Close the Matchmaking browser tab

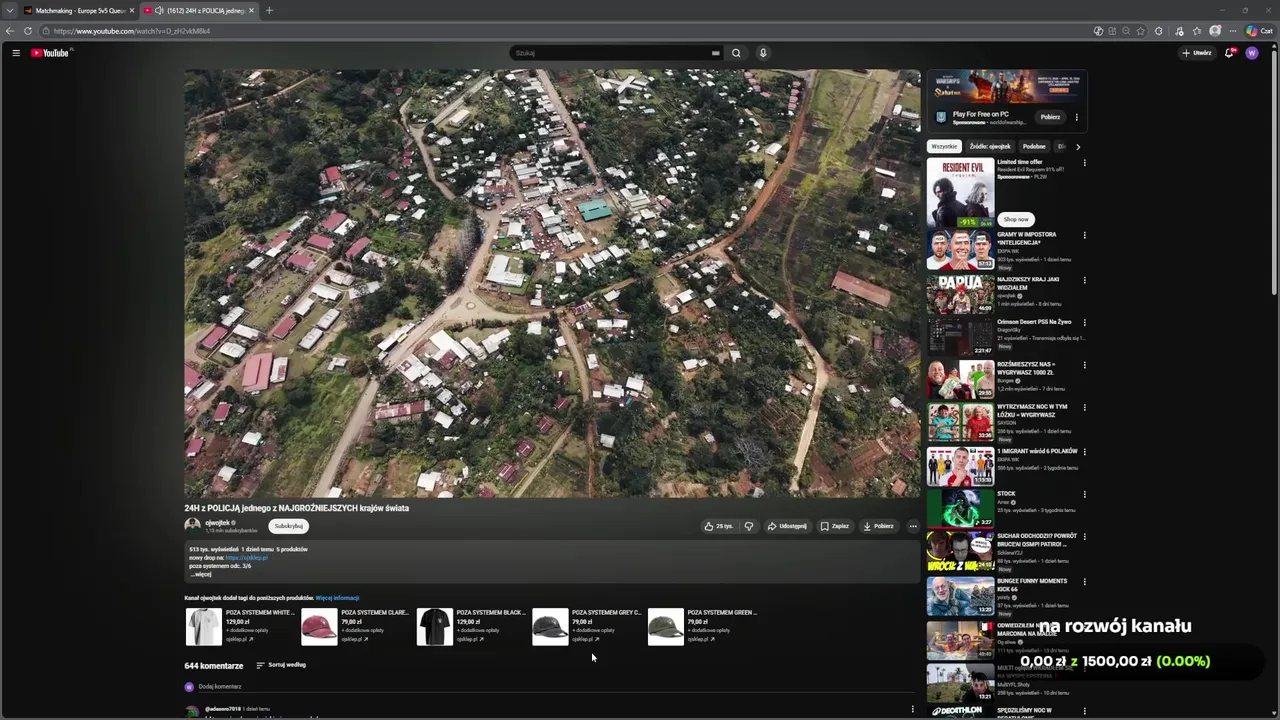[x=131, y=10]
